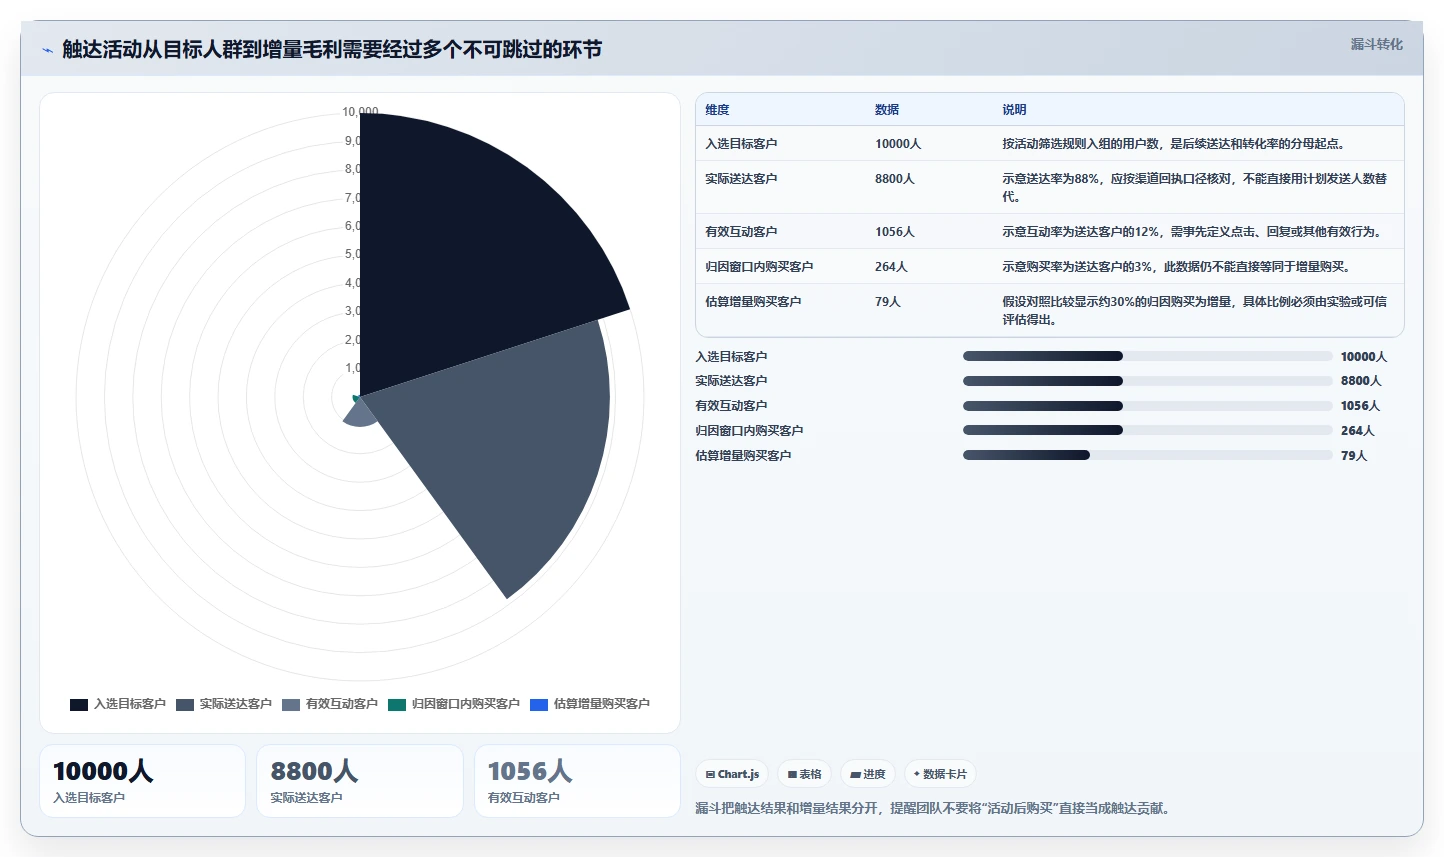This screenshot has width=1444, height=857.
Task: Click the 归因窗口内购买客户 table row label
Action: (759, 267)
